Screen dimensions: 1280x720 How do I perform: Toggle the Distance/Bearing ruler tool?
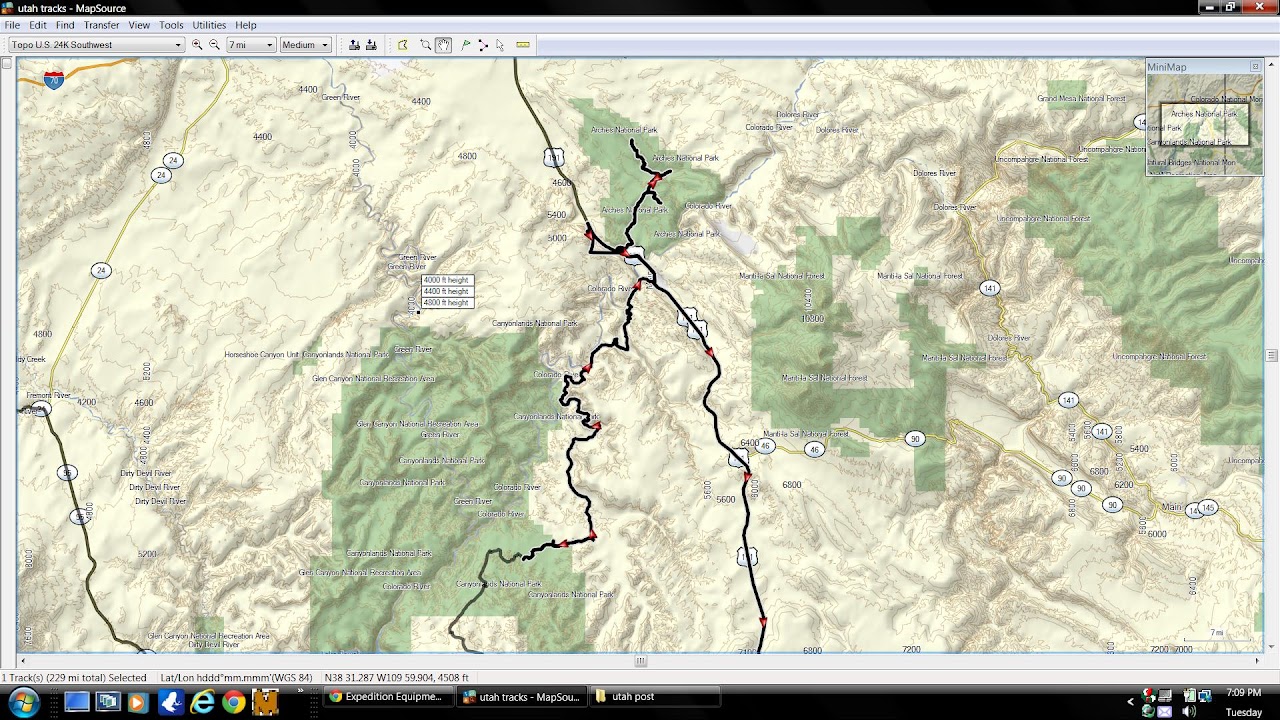pos(522,45)
